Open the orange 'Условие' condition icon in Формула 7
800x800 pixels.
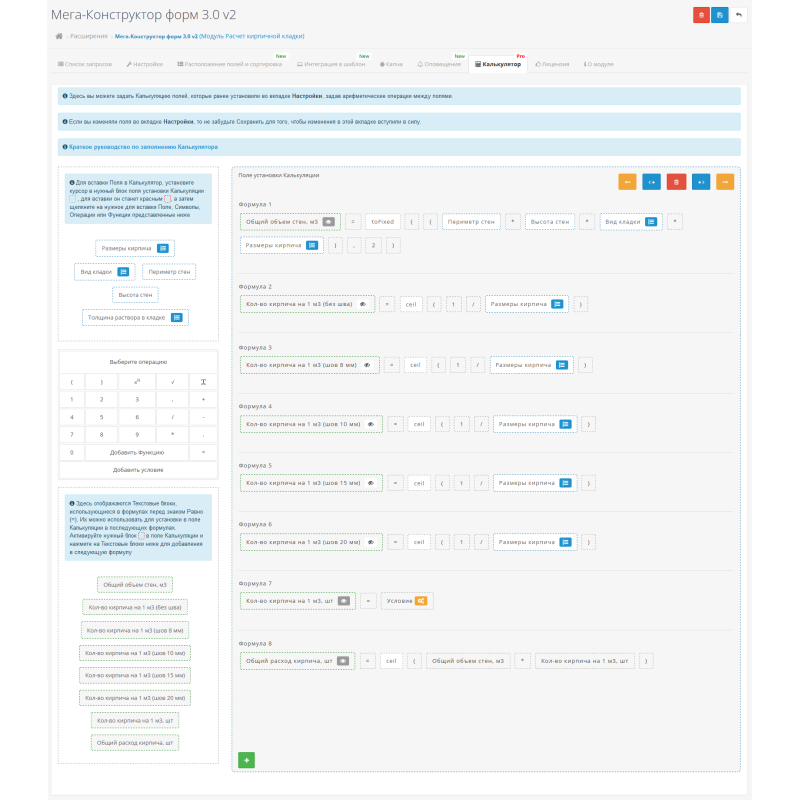tap(421, 601)
